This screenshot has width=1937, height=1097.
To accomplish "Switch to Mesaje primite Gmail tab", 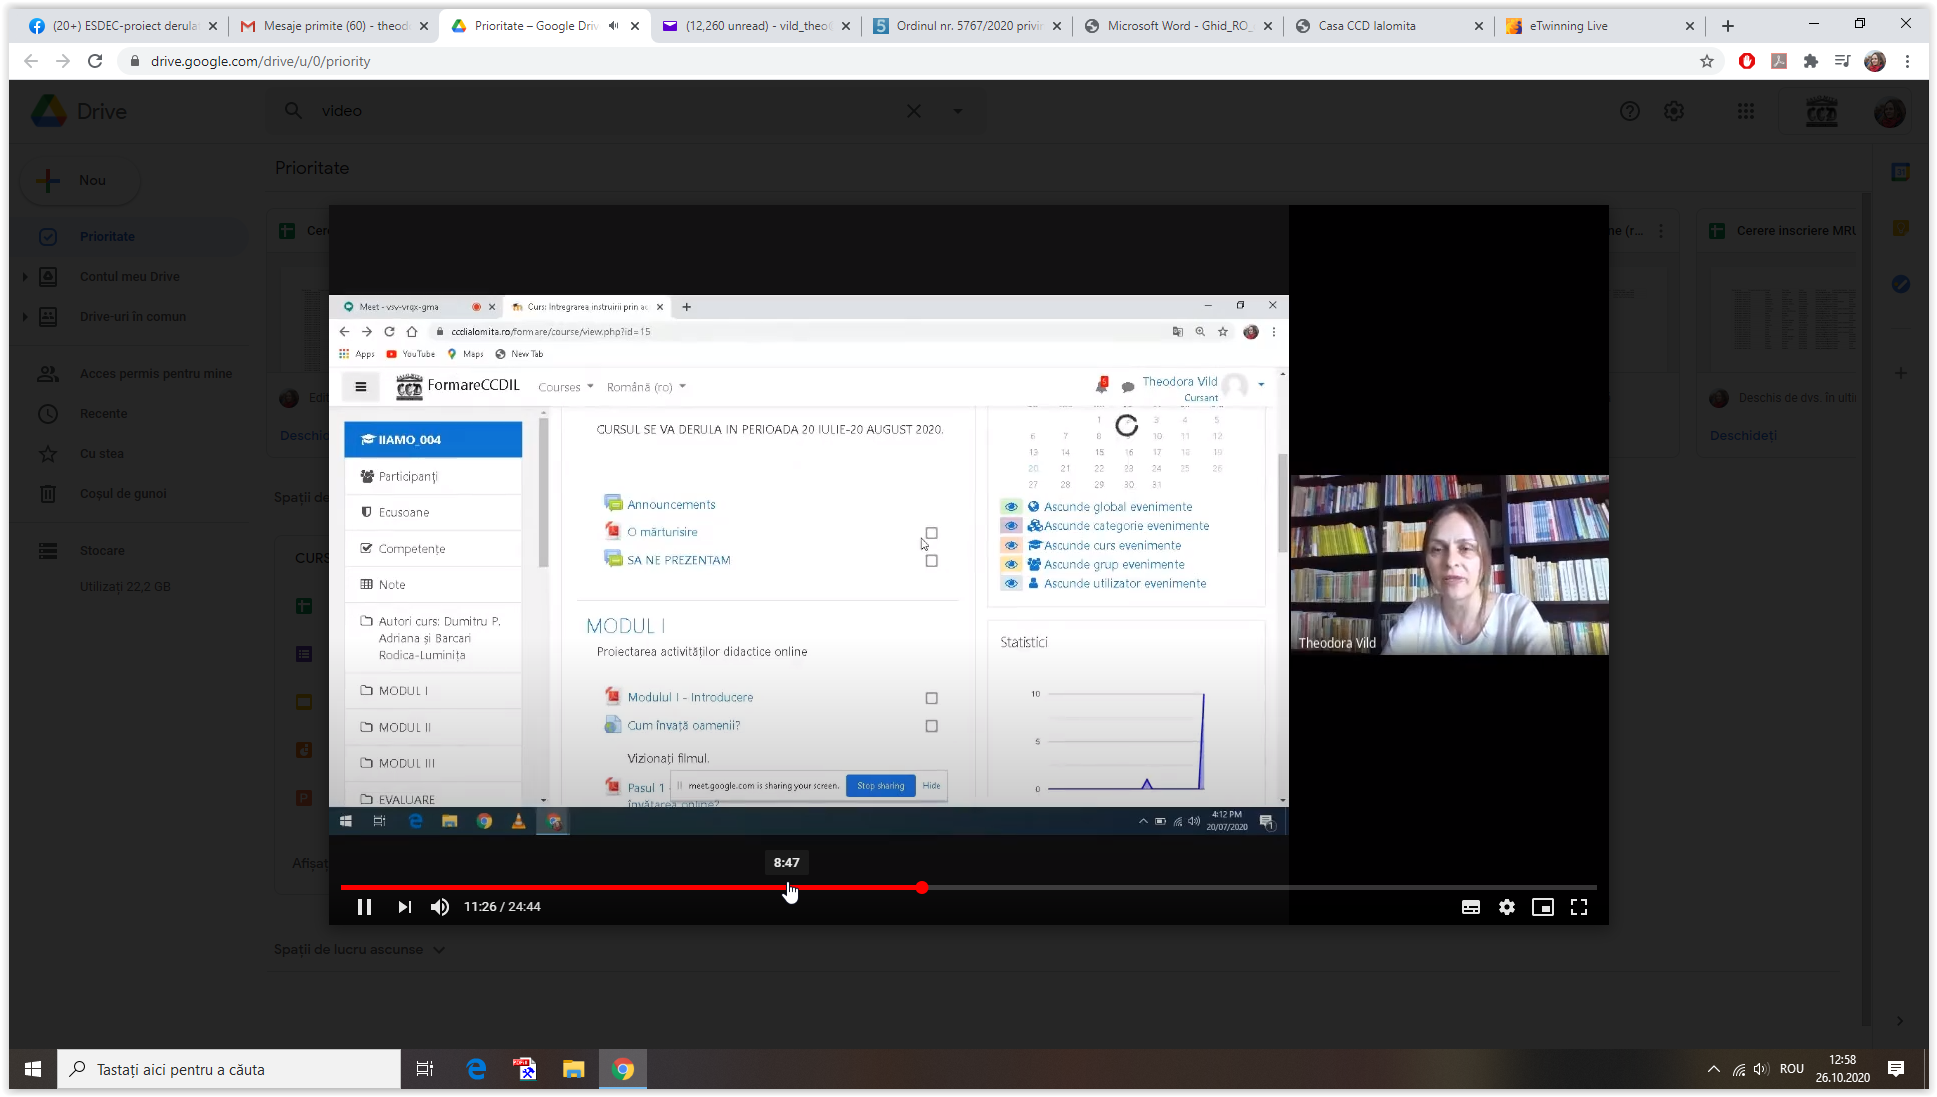I will [x=335, y=26].
